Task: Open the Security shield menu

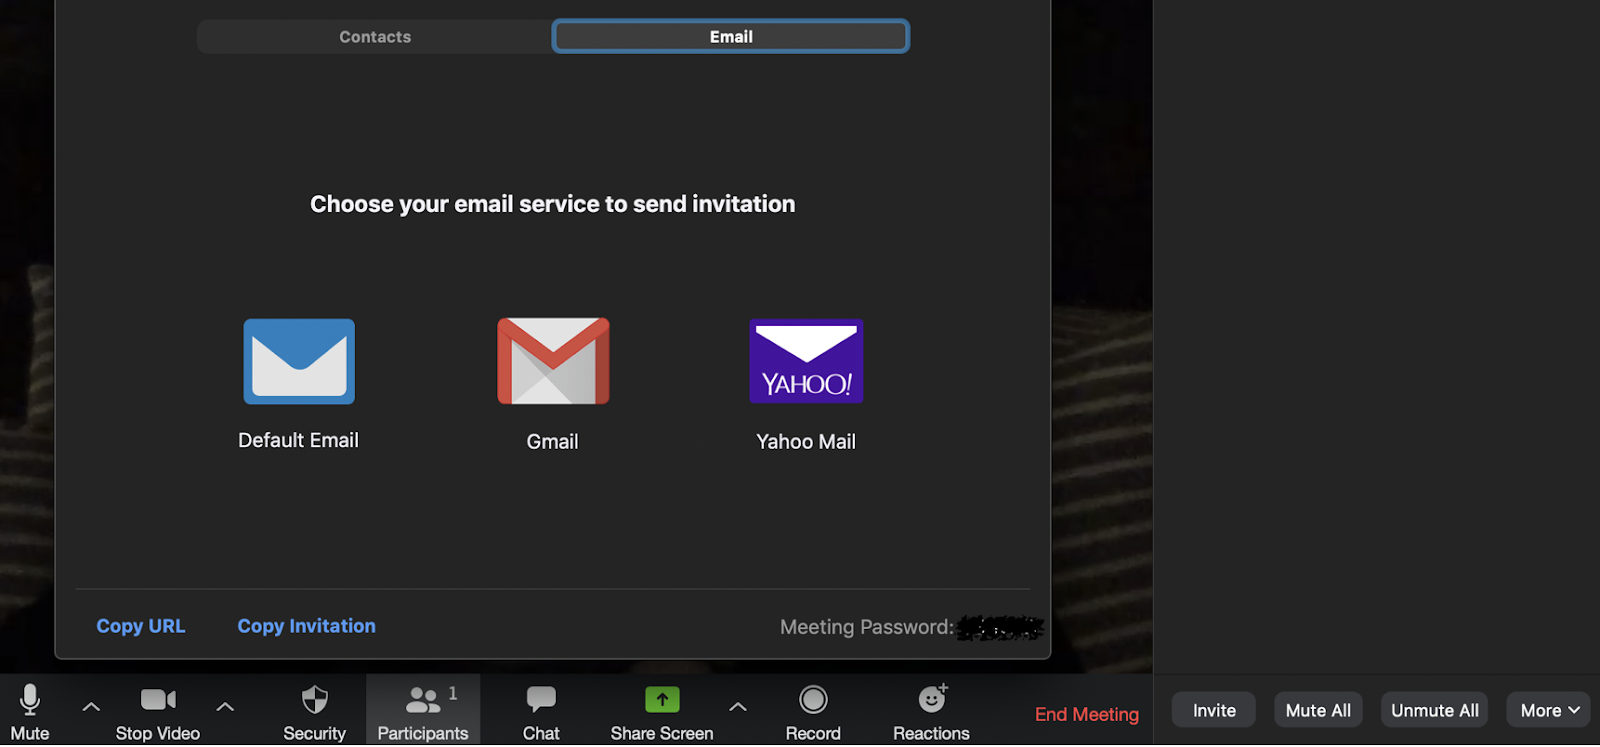Action: click(x=314, y=711)
